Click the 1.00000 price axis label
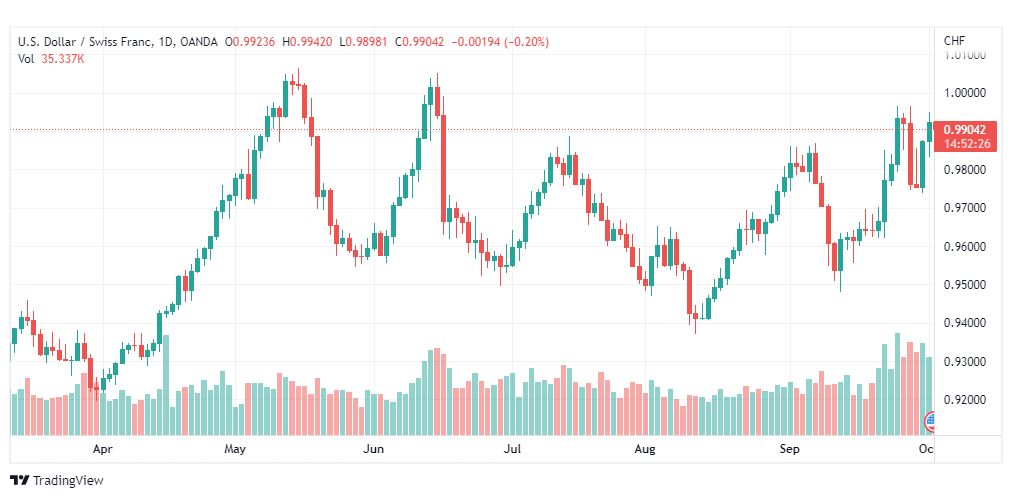Screen dimensions: 1012x498 [966, 93]
